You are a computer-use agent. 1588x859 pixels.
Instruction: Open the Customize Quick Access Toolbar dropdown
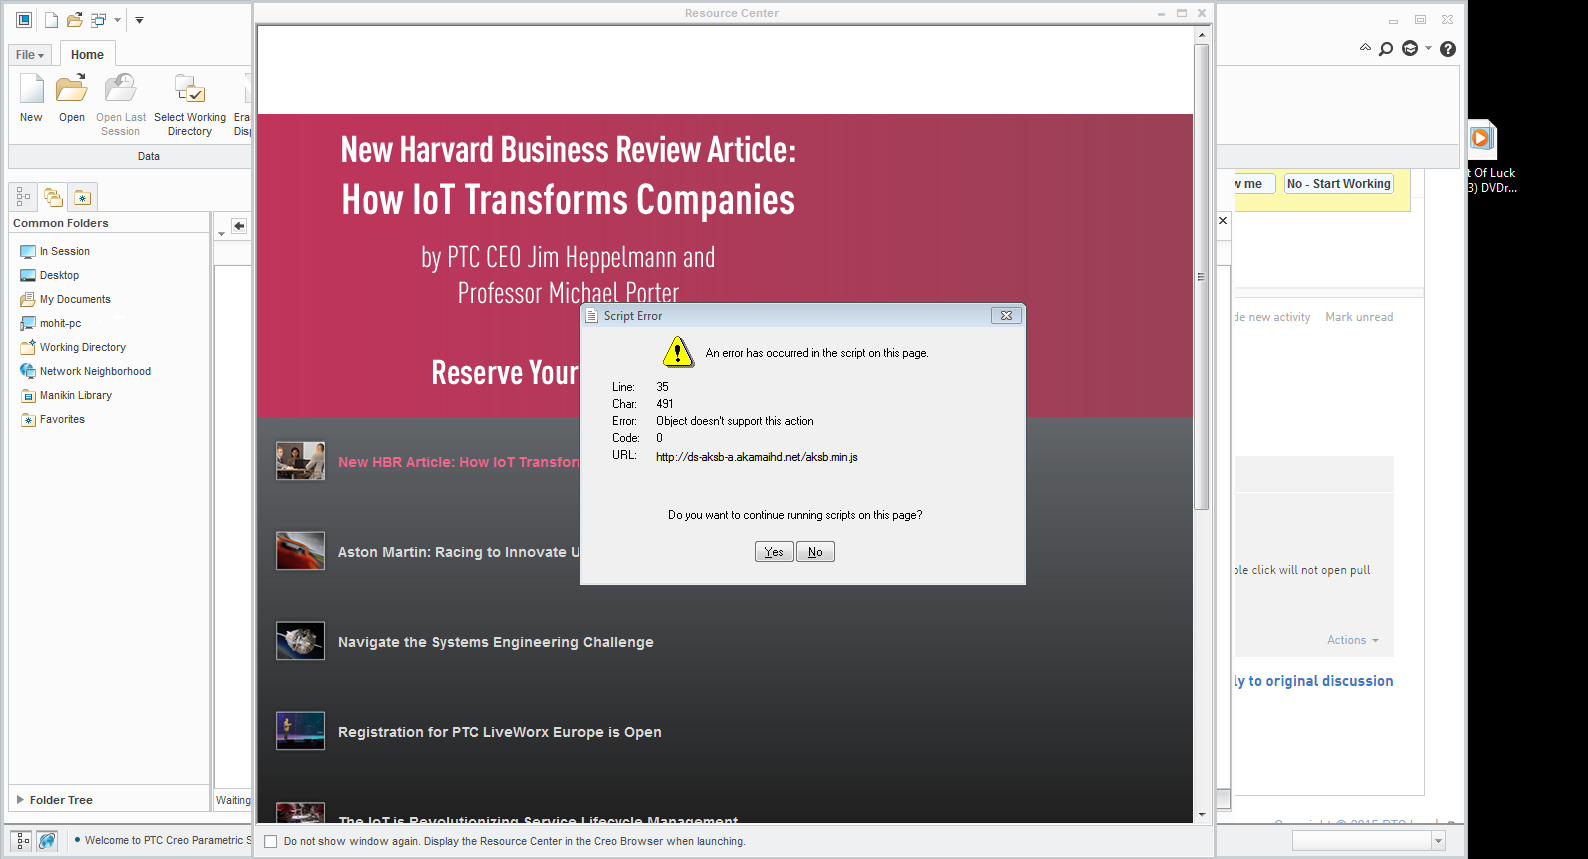139,20
